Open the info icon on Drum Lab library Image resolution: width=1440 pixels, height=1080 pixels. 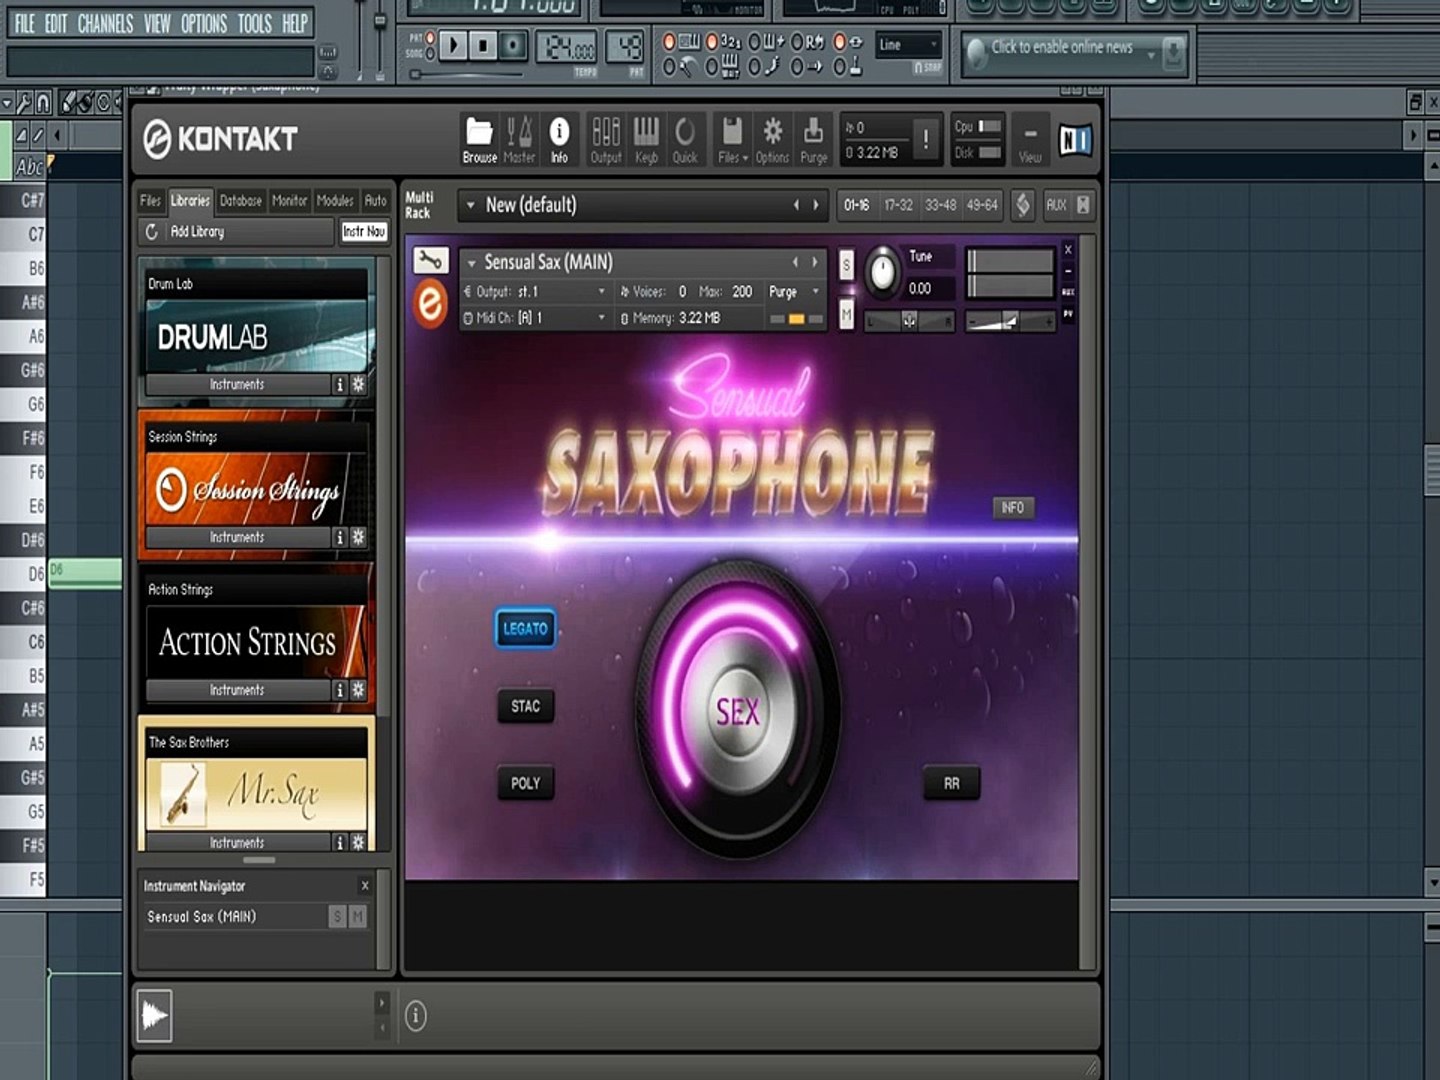[340, 384]
